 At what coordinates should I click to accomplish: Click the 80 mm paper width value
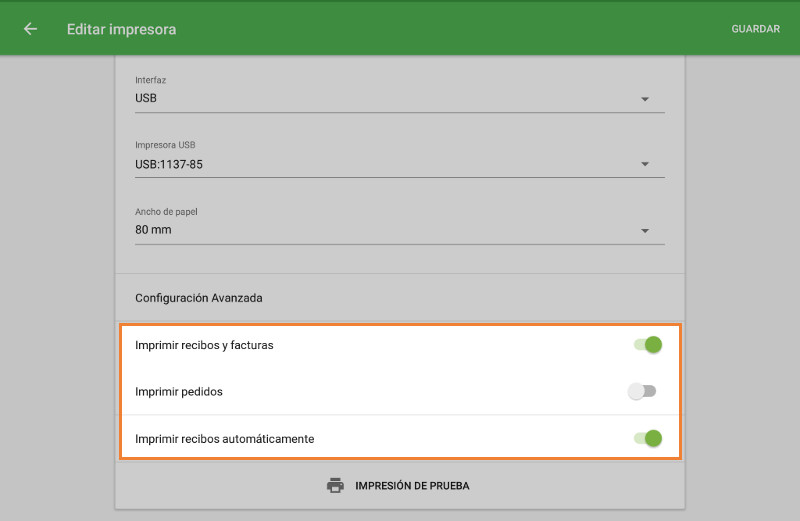[x=153, y=230]
